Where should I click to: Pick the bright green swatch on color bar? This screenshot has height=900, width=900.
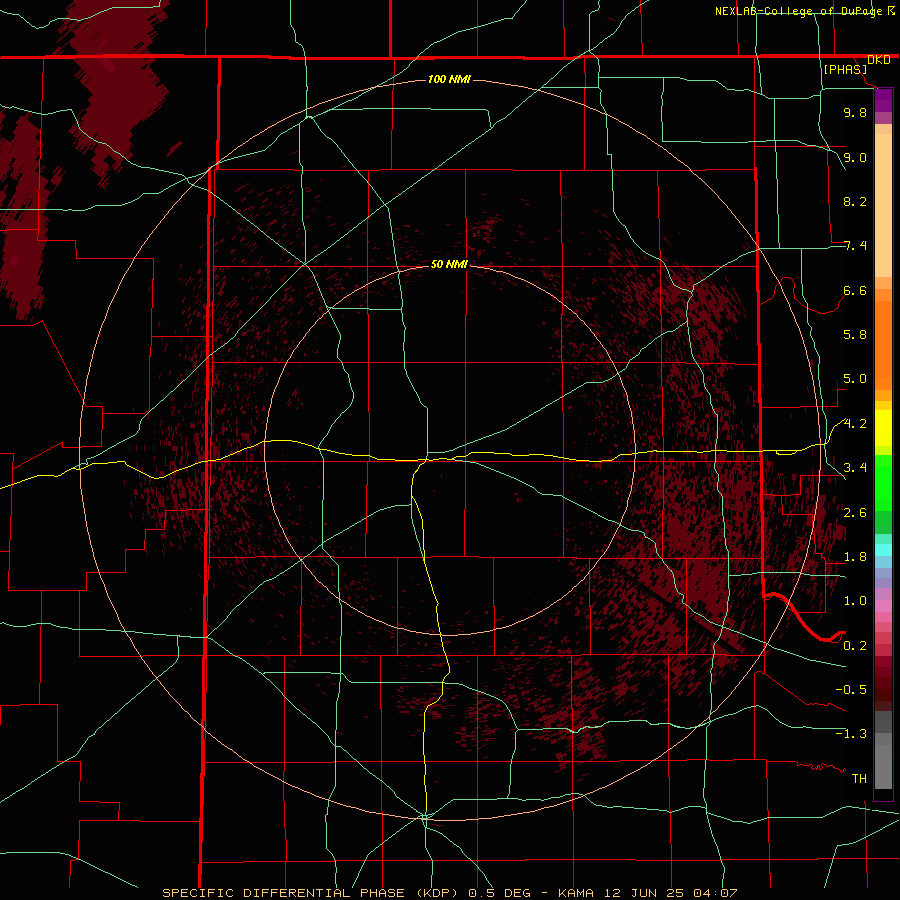[x=883, y=483]
